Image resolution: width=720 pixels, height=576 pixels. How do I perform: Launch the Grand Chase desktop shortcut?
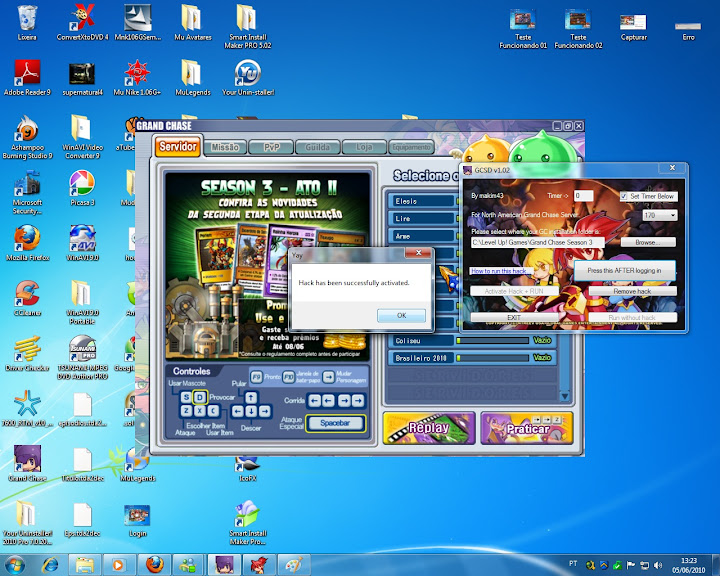coord(27,464)
